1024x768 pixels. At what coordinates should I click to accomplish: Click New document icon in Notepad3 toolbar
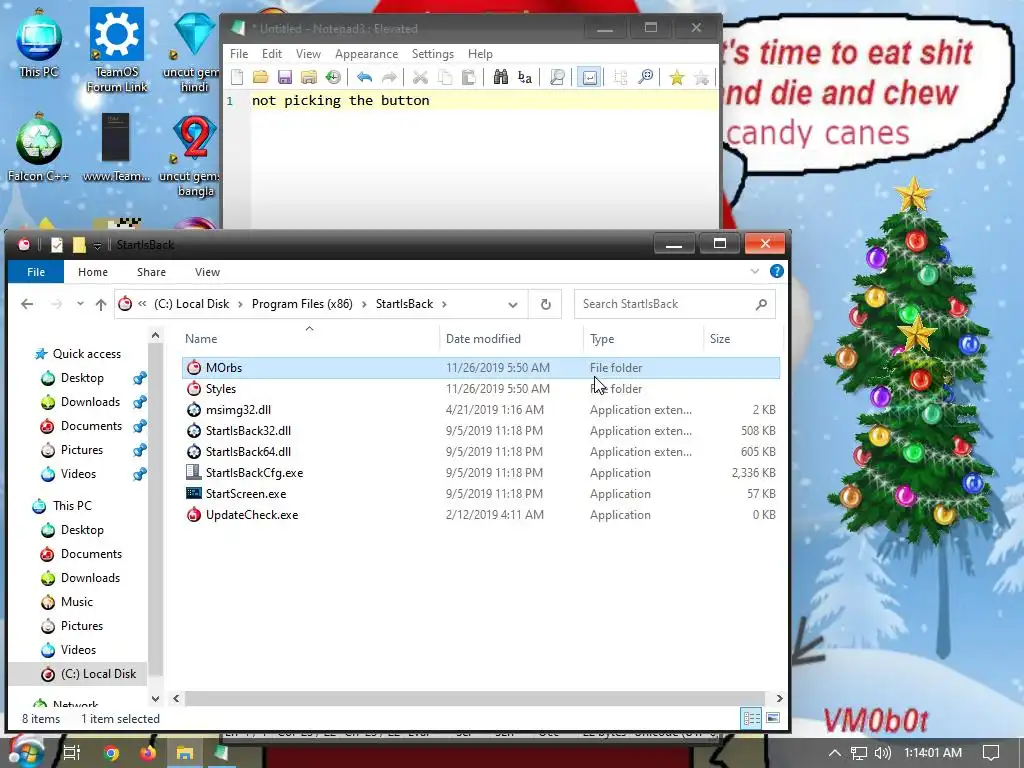point(237,77)
